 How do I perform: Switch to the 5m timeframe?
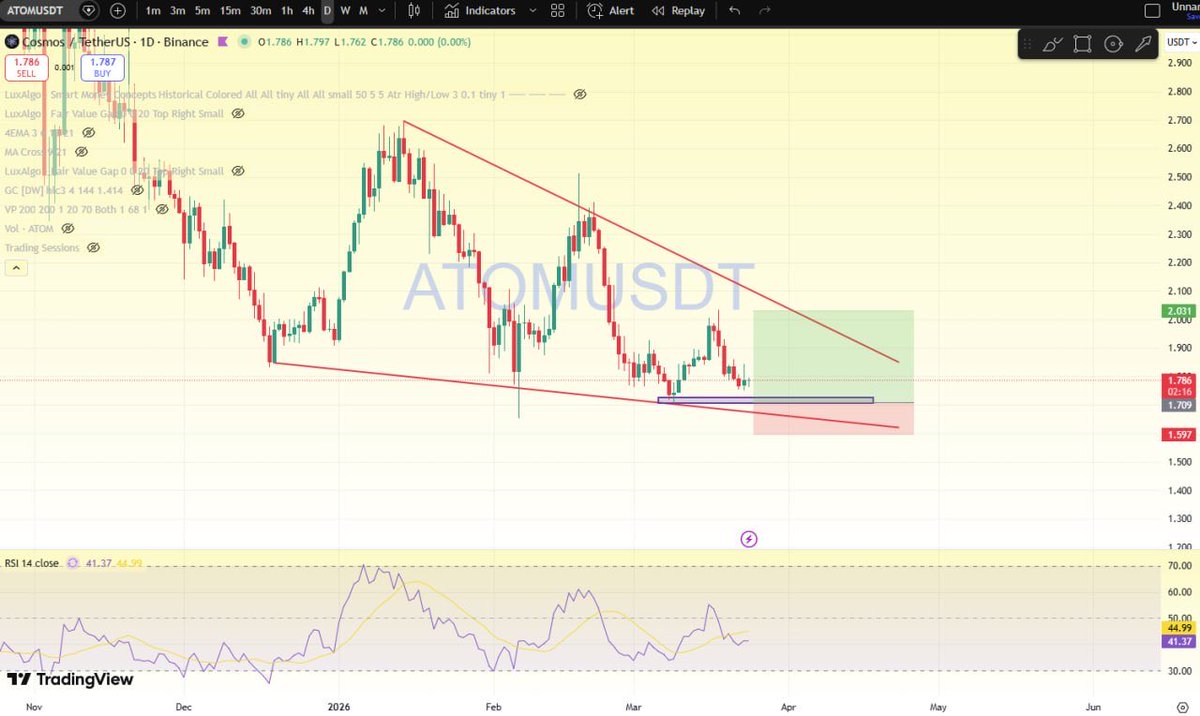coord(203,11)
